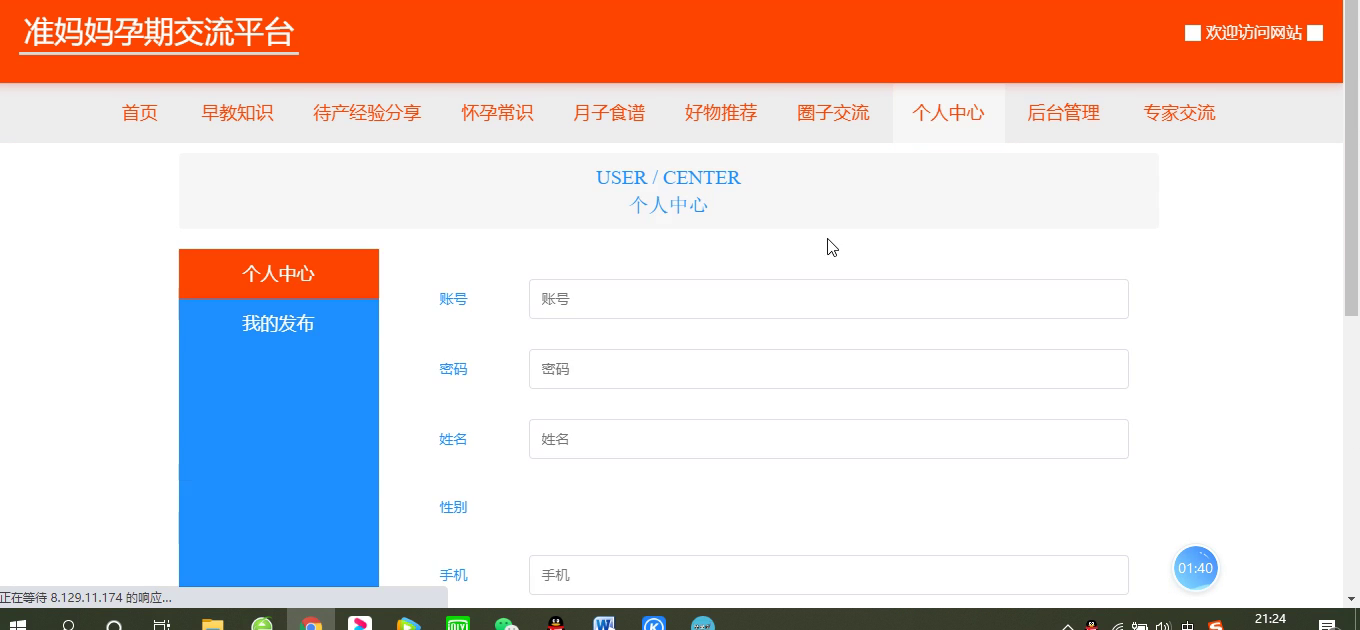Open the QQ penguin taskbar icon
Image resolution: width=1360 pixels, height=630 pixels.
tap(557, 623)
